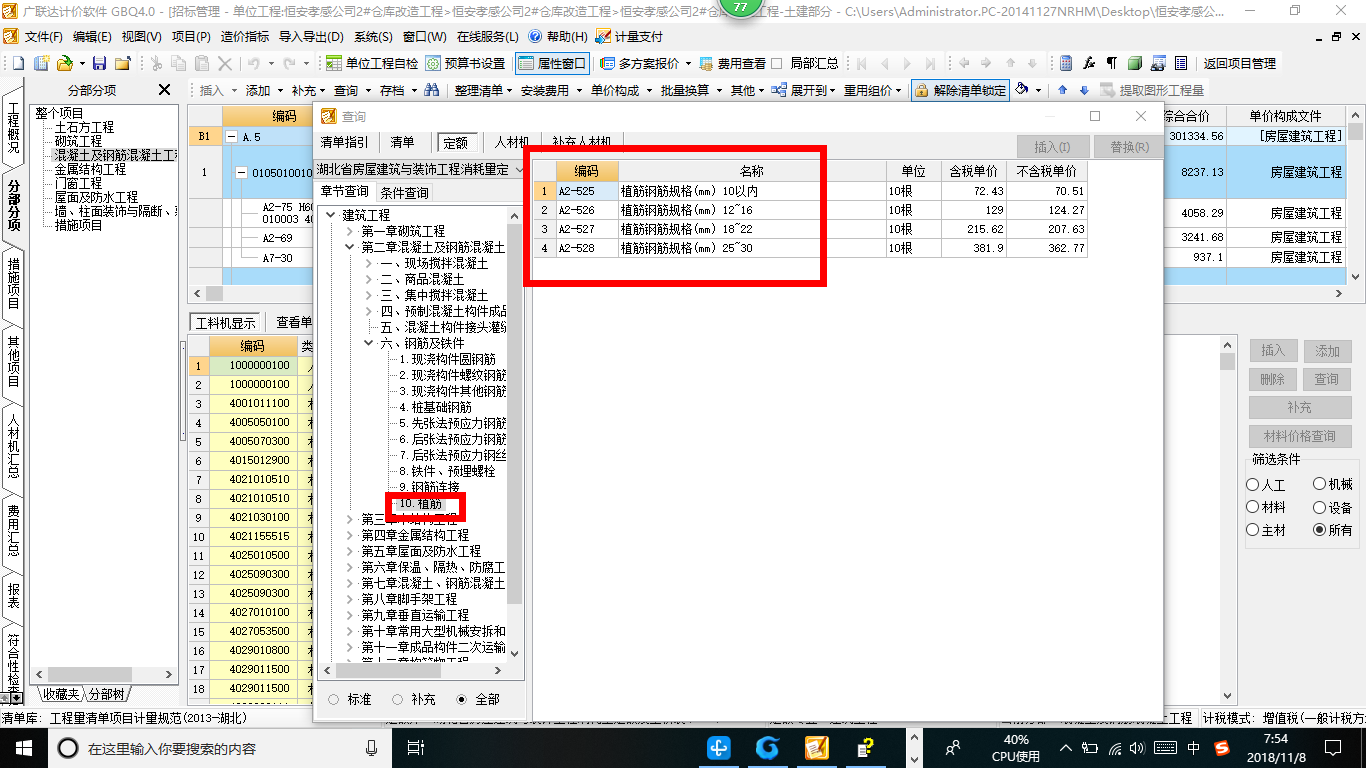Select the A2-526 植筋 12~16 row

(x=811, y=210)
